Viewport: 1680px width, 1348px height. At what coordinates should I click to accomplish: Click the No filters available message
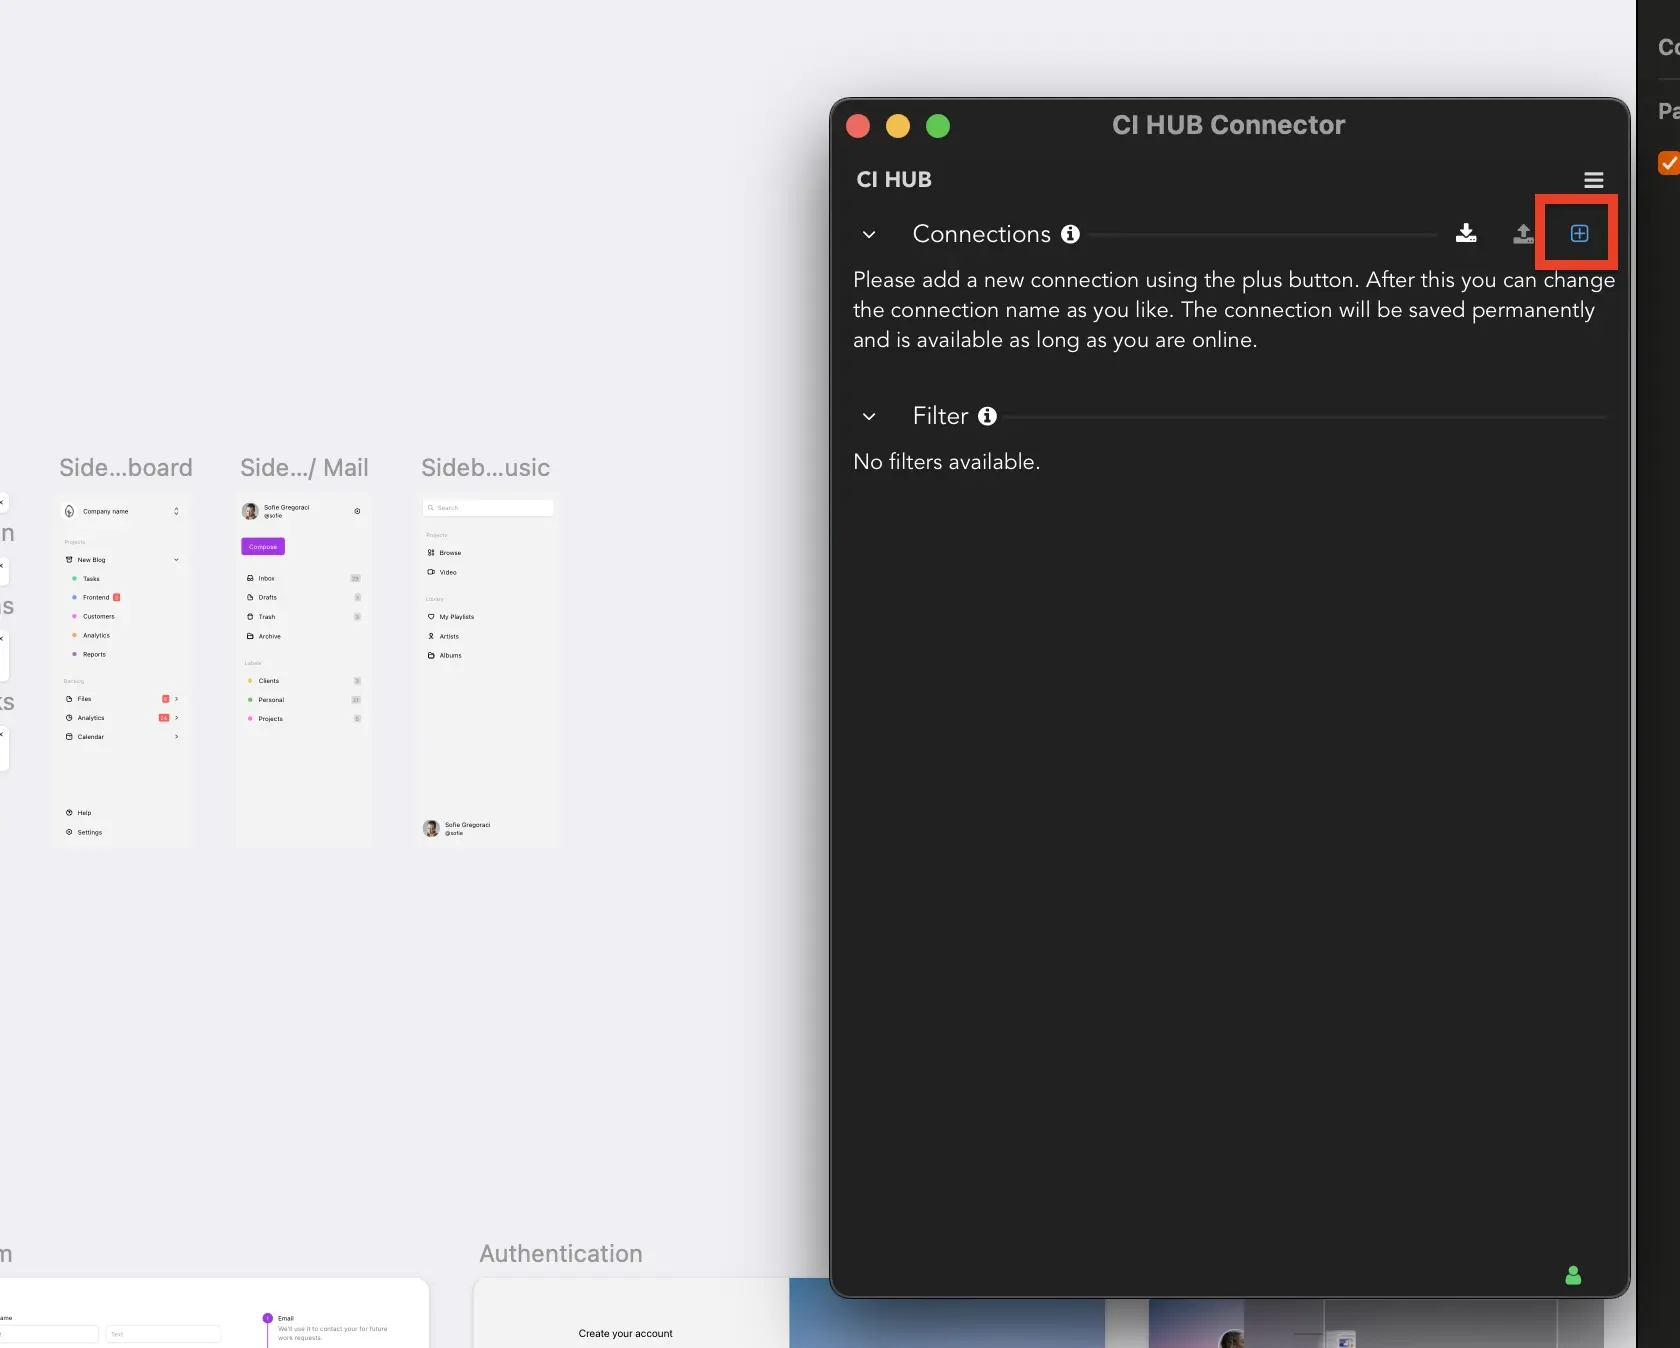947,462
